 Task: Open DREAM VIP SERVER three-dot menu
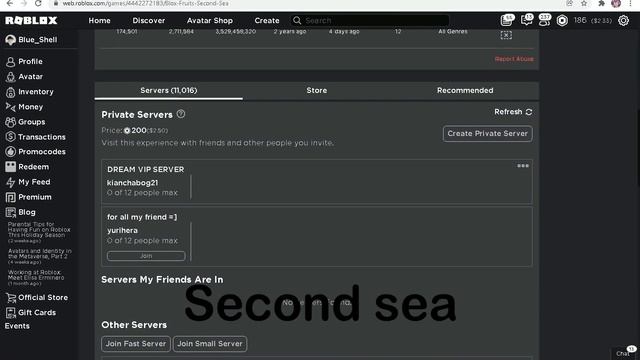point(523,166)
